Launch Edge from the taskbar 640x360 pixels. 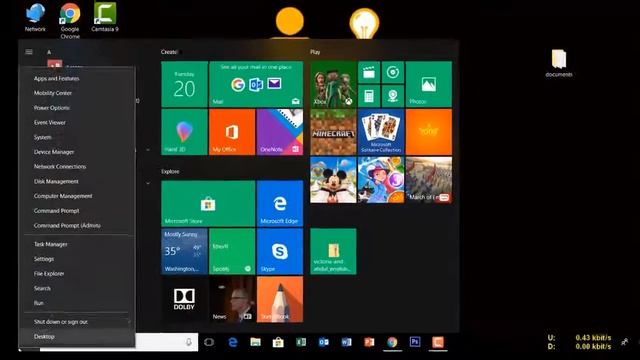pos(233,342)
